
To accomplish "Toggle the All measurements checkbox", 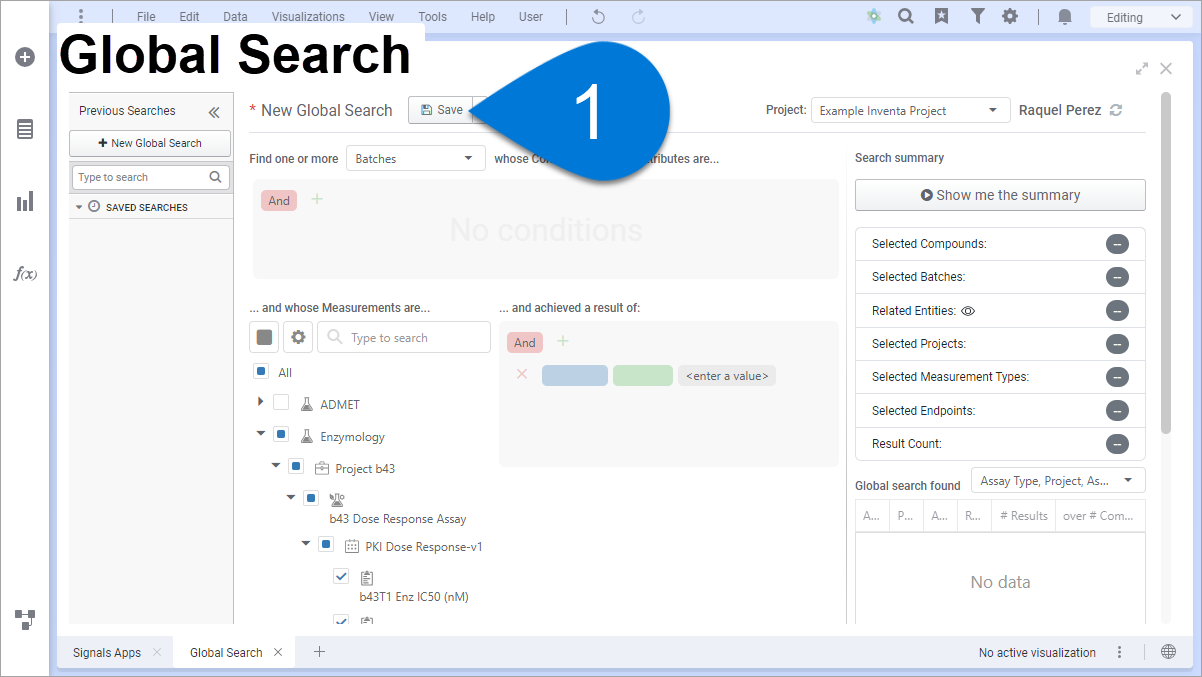I will [x=261, y=371].
